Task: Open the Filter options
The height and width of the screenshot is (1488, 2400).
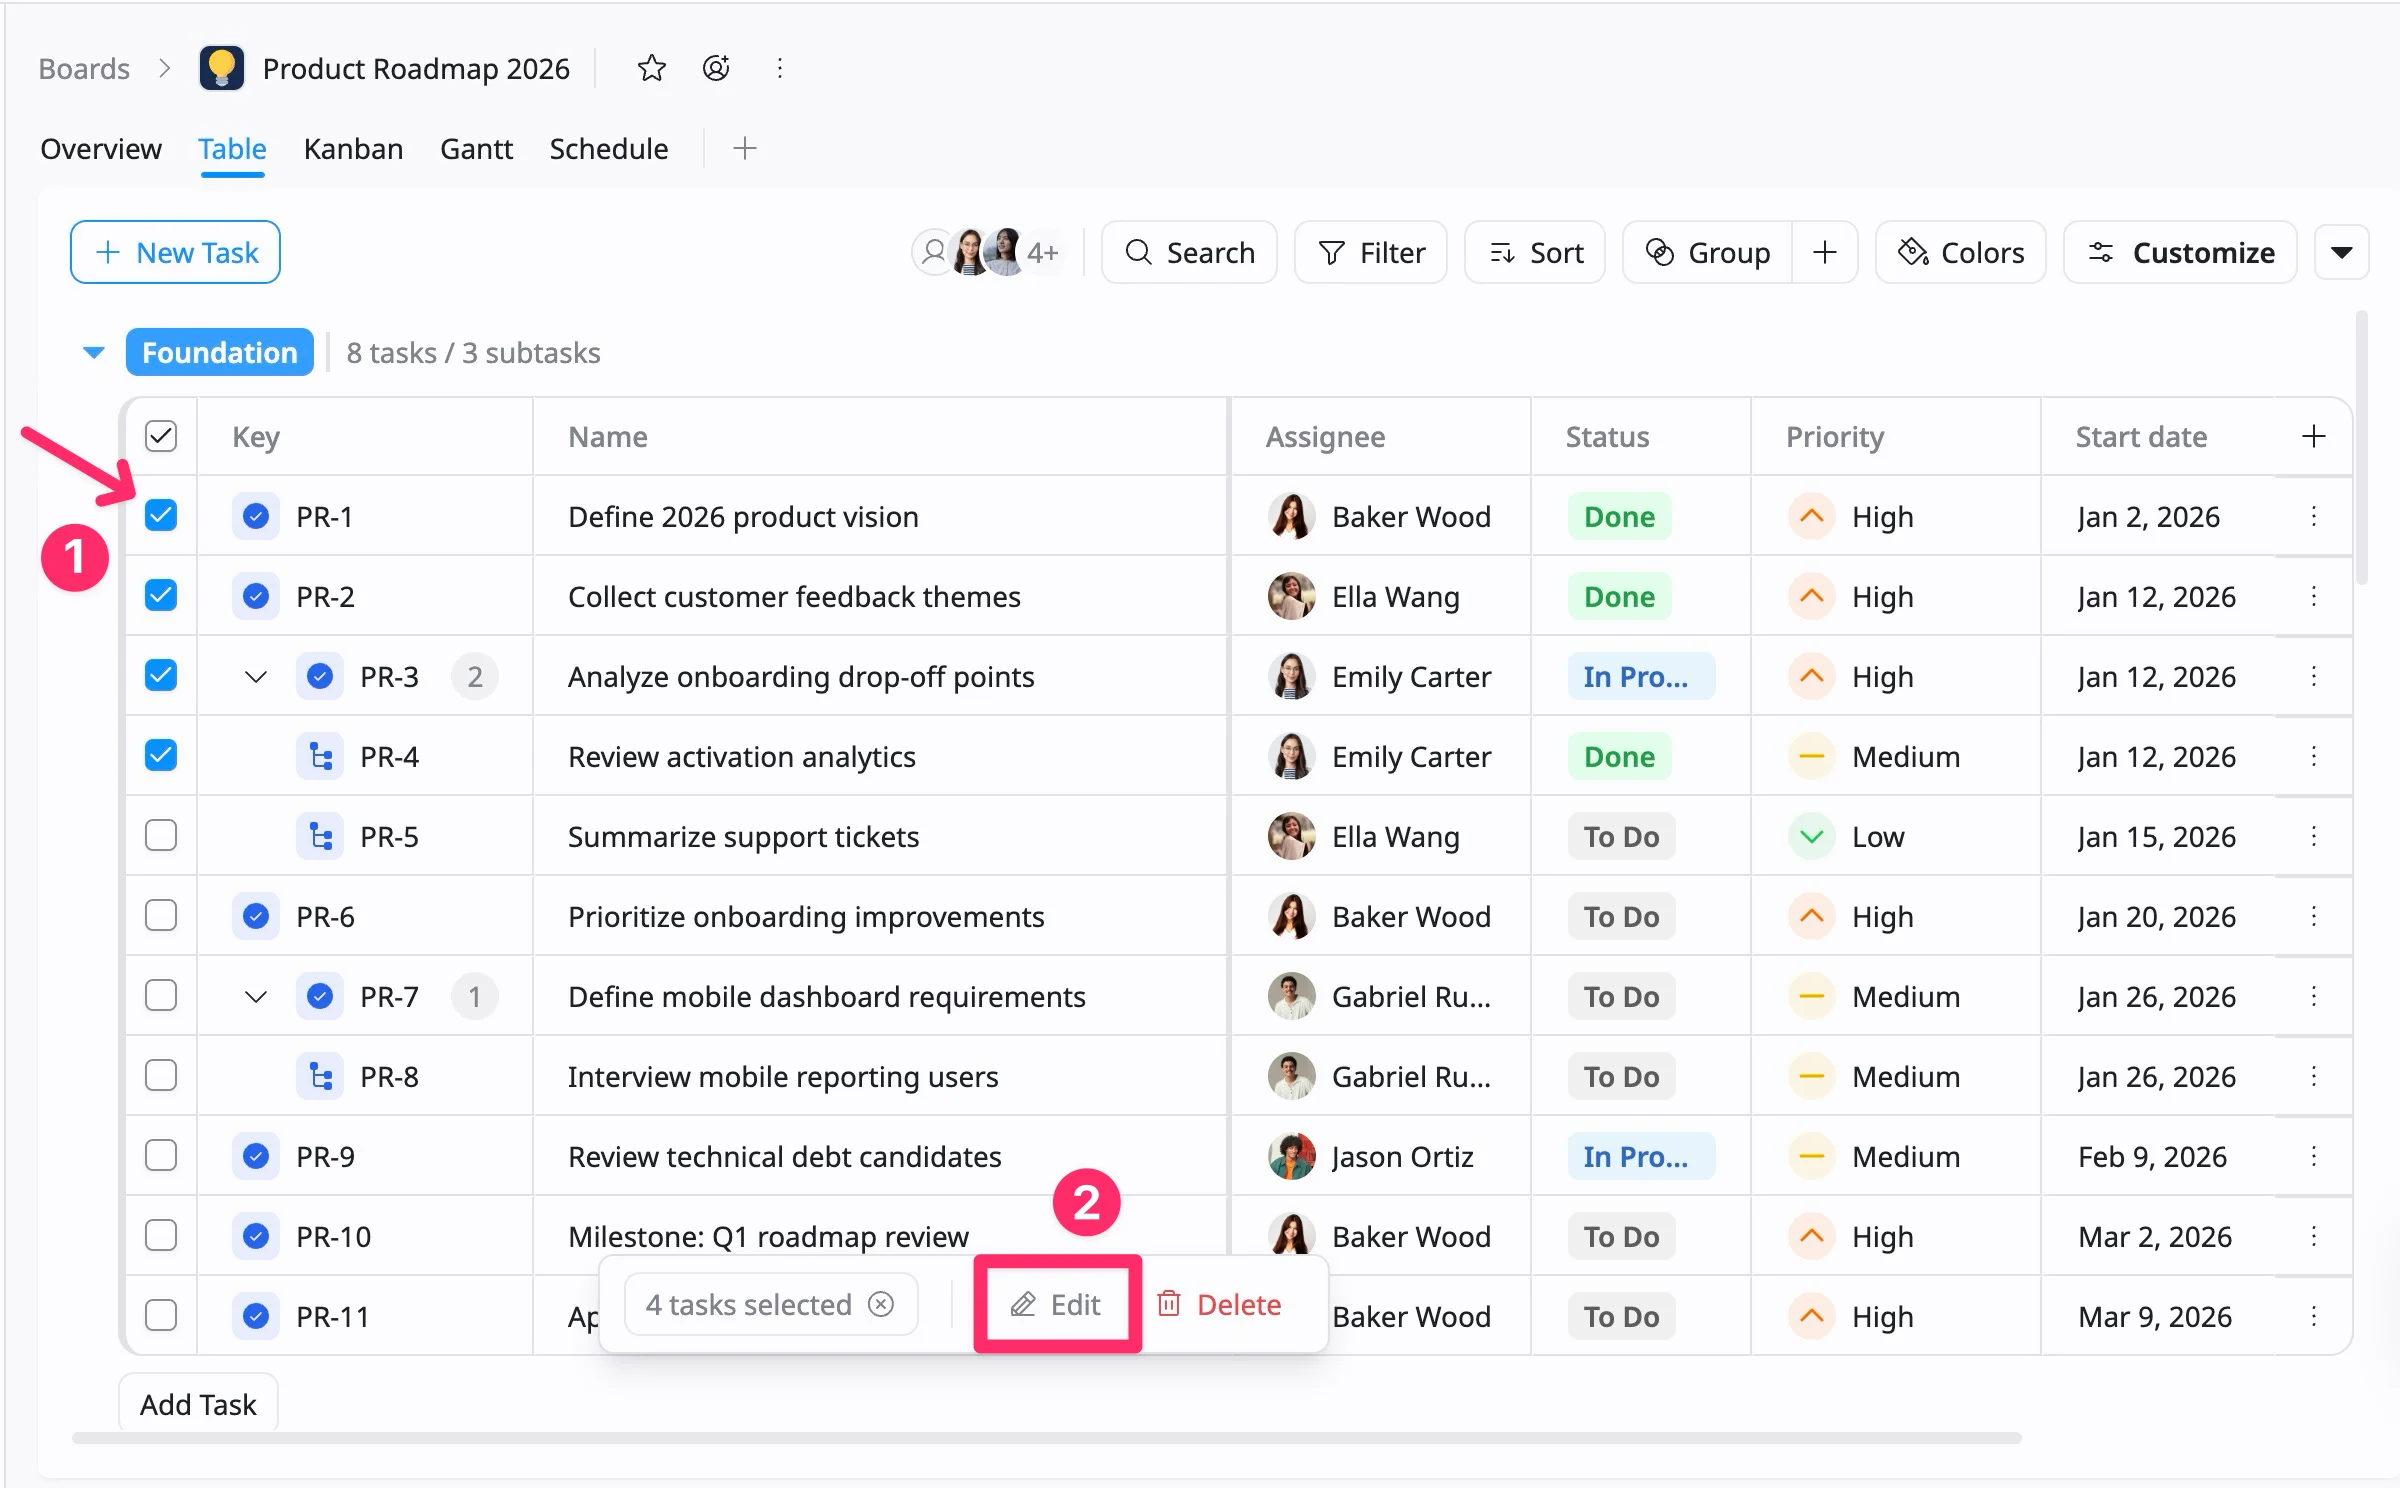Action: click(x=1370, y=252)
